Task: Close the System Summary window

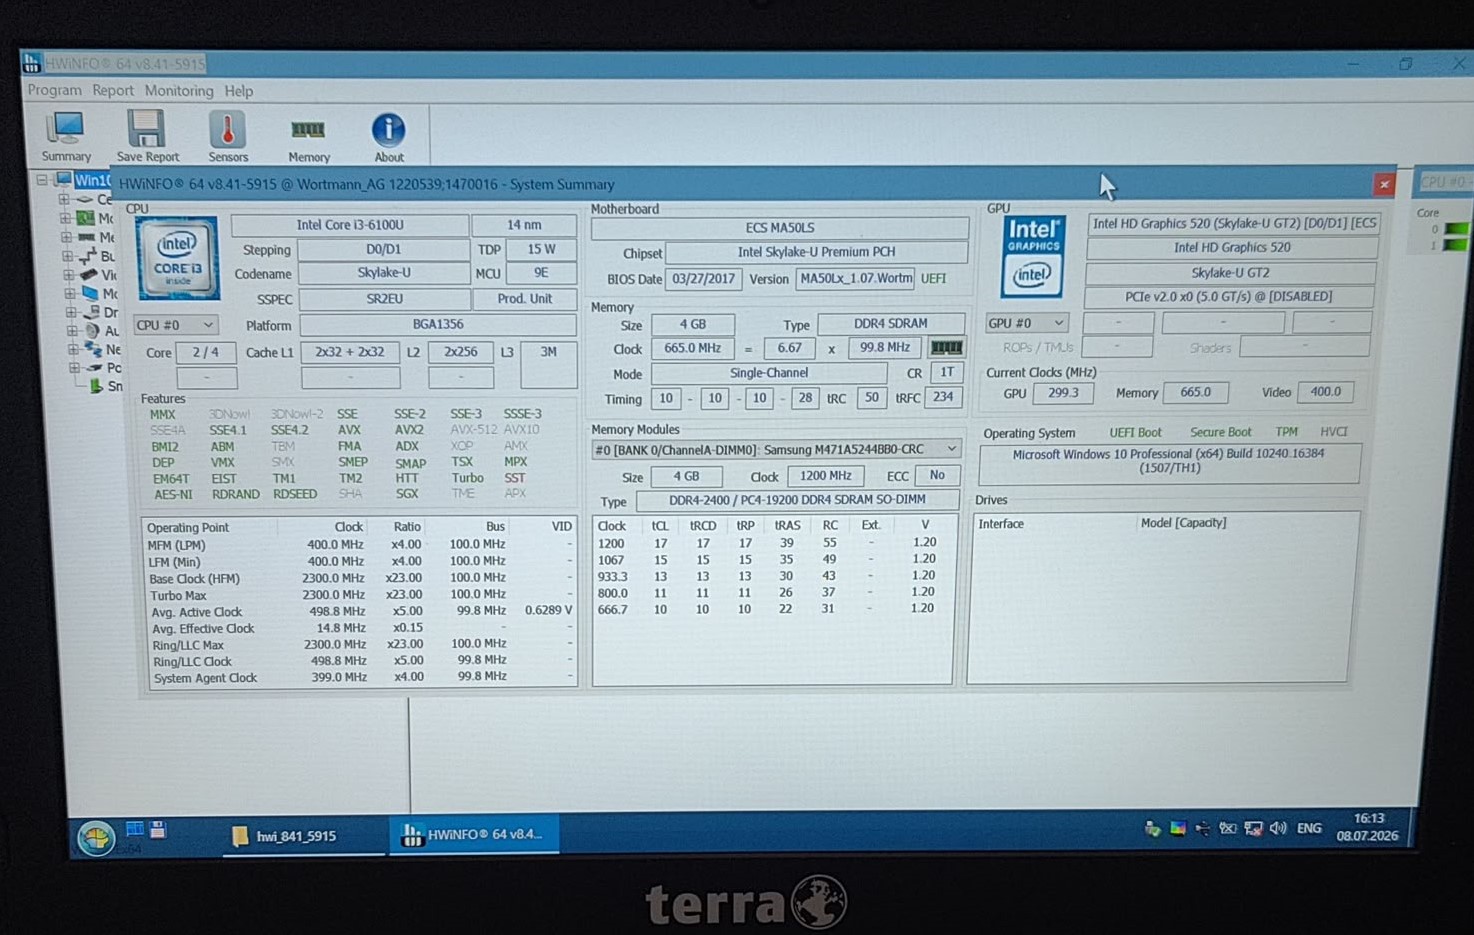Action: (1384, 184)
